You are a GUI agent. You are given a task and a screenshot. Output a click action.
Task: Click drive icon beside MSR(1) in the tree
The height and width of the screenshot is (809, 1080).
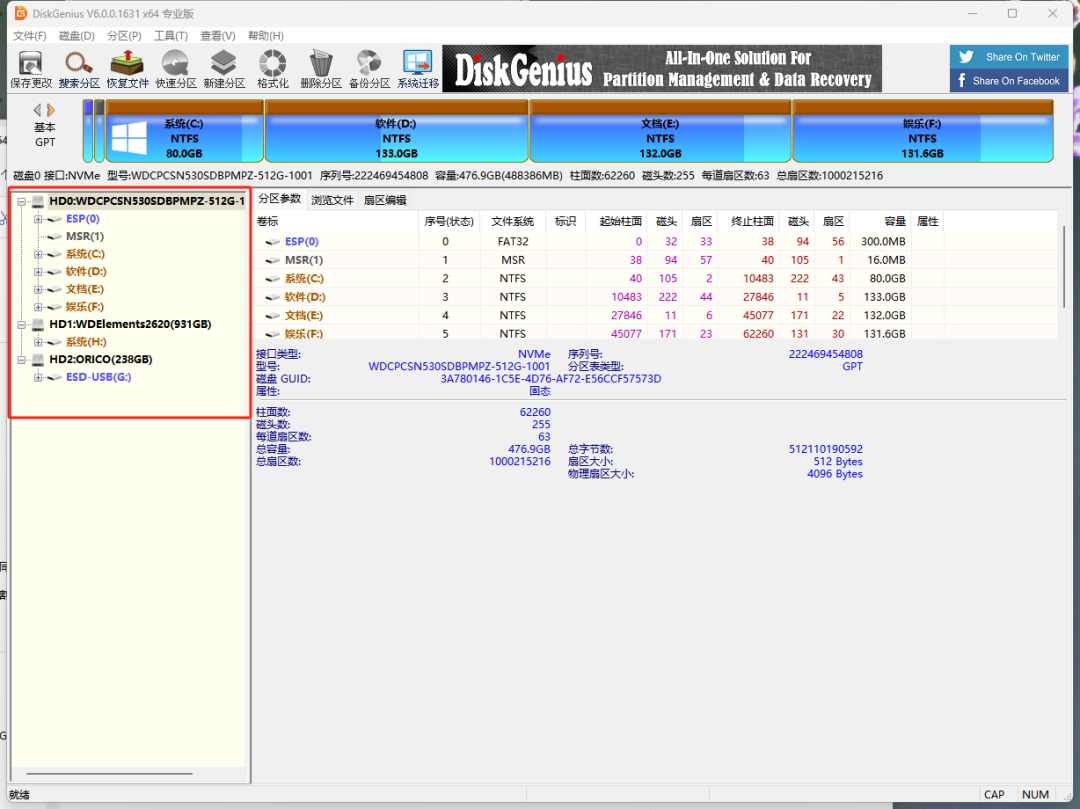pos(54,237)
